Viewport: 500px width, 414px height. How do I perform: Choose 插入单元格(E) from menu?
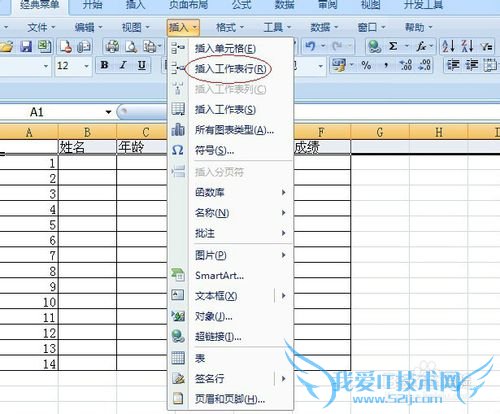pyautogui.click(x=231, y=49)
